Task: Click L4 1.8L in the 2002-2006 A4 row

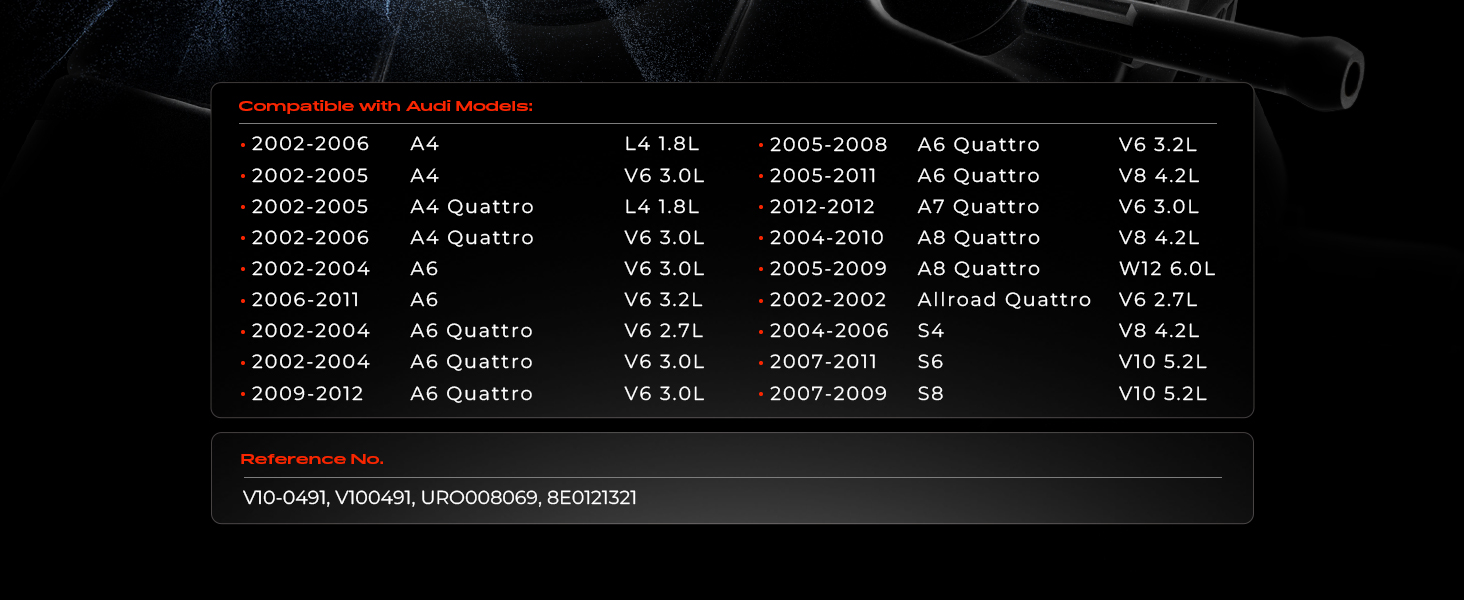Action: coord(662,145)
